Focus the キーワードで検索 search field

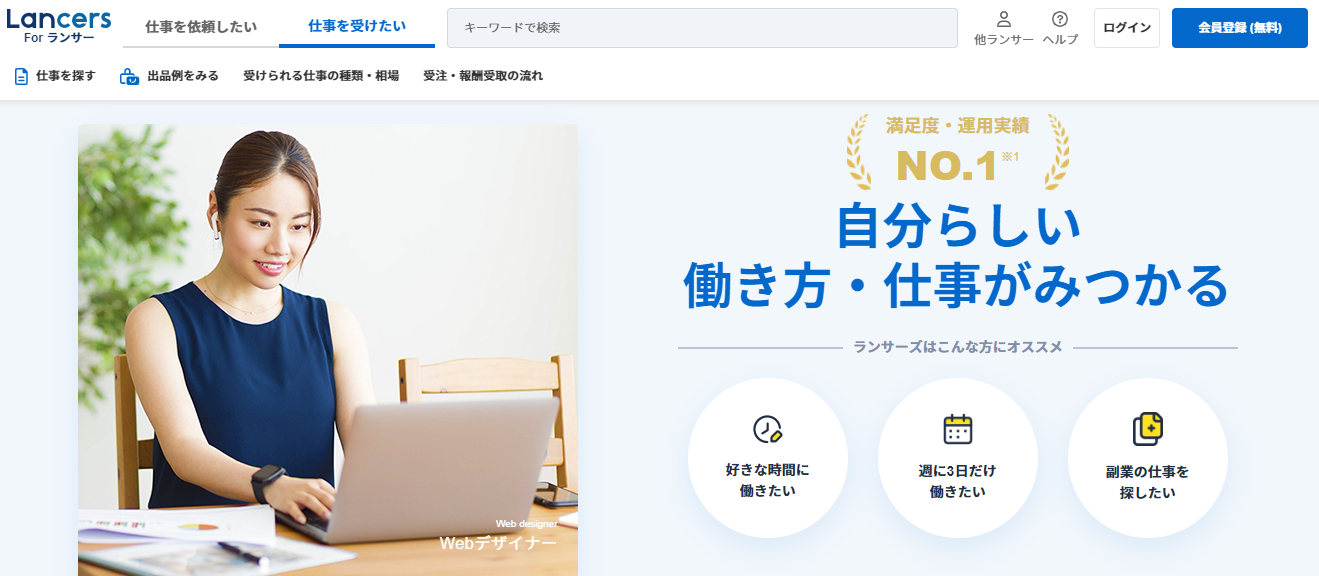pyautogui.click(x=702, y=28)
